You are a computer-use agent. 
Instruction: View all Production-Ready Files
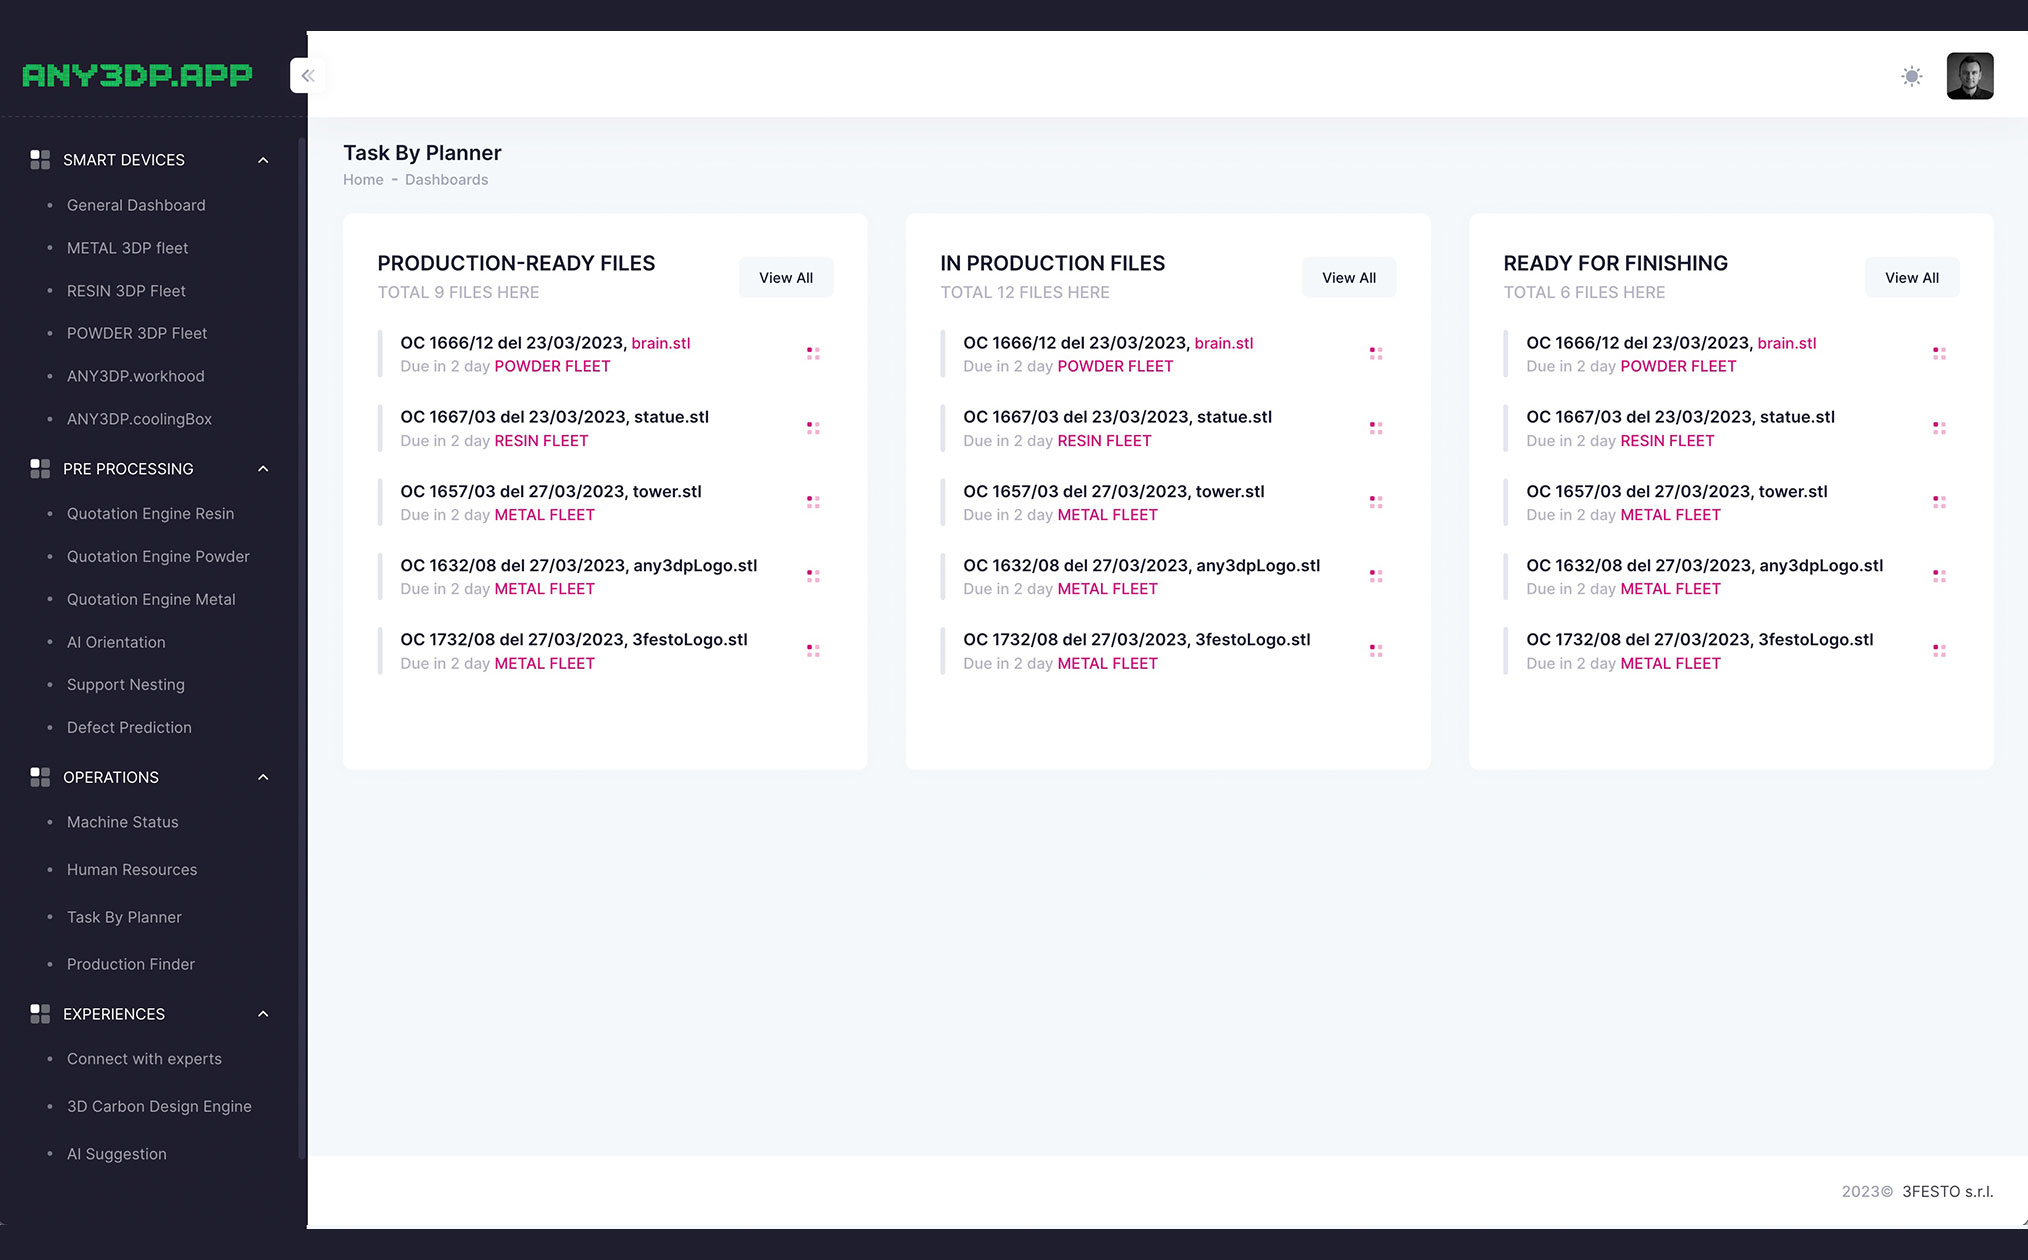coord(786,278)
